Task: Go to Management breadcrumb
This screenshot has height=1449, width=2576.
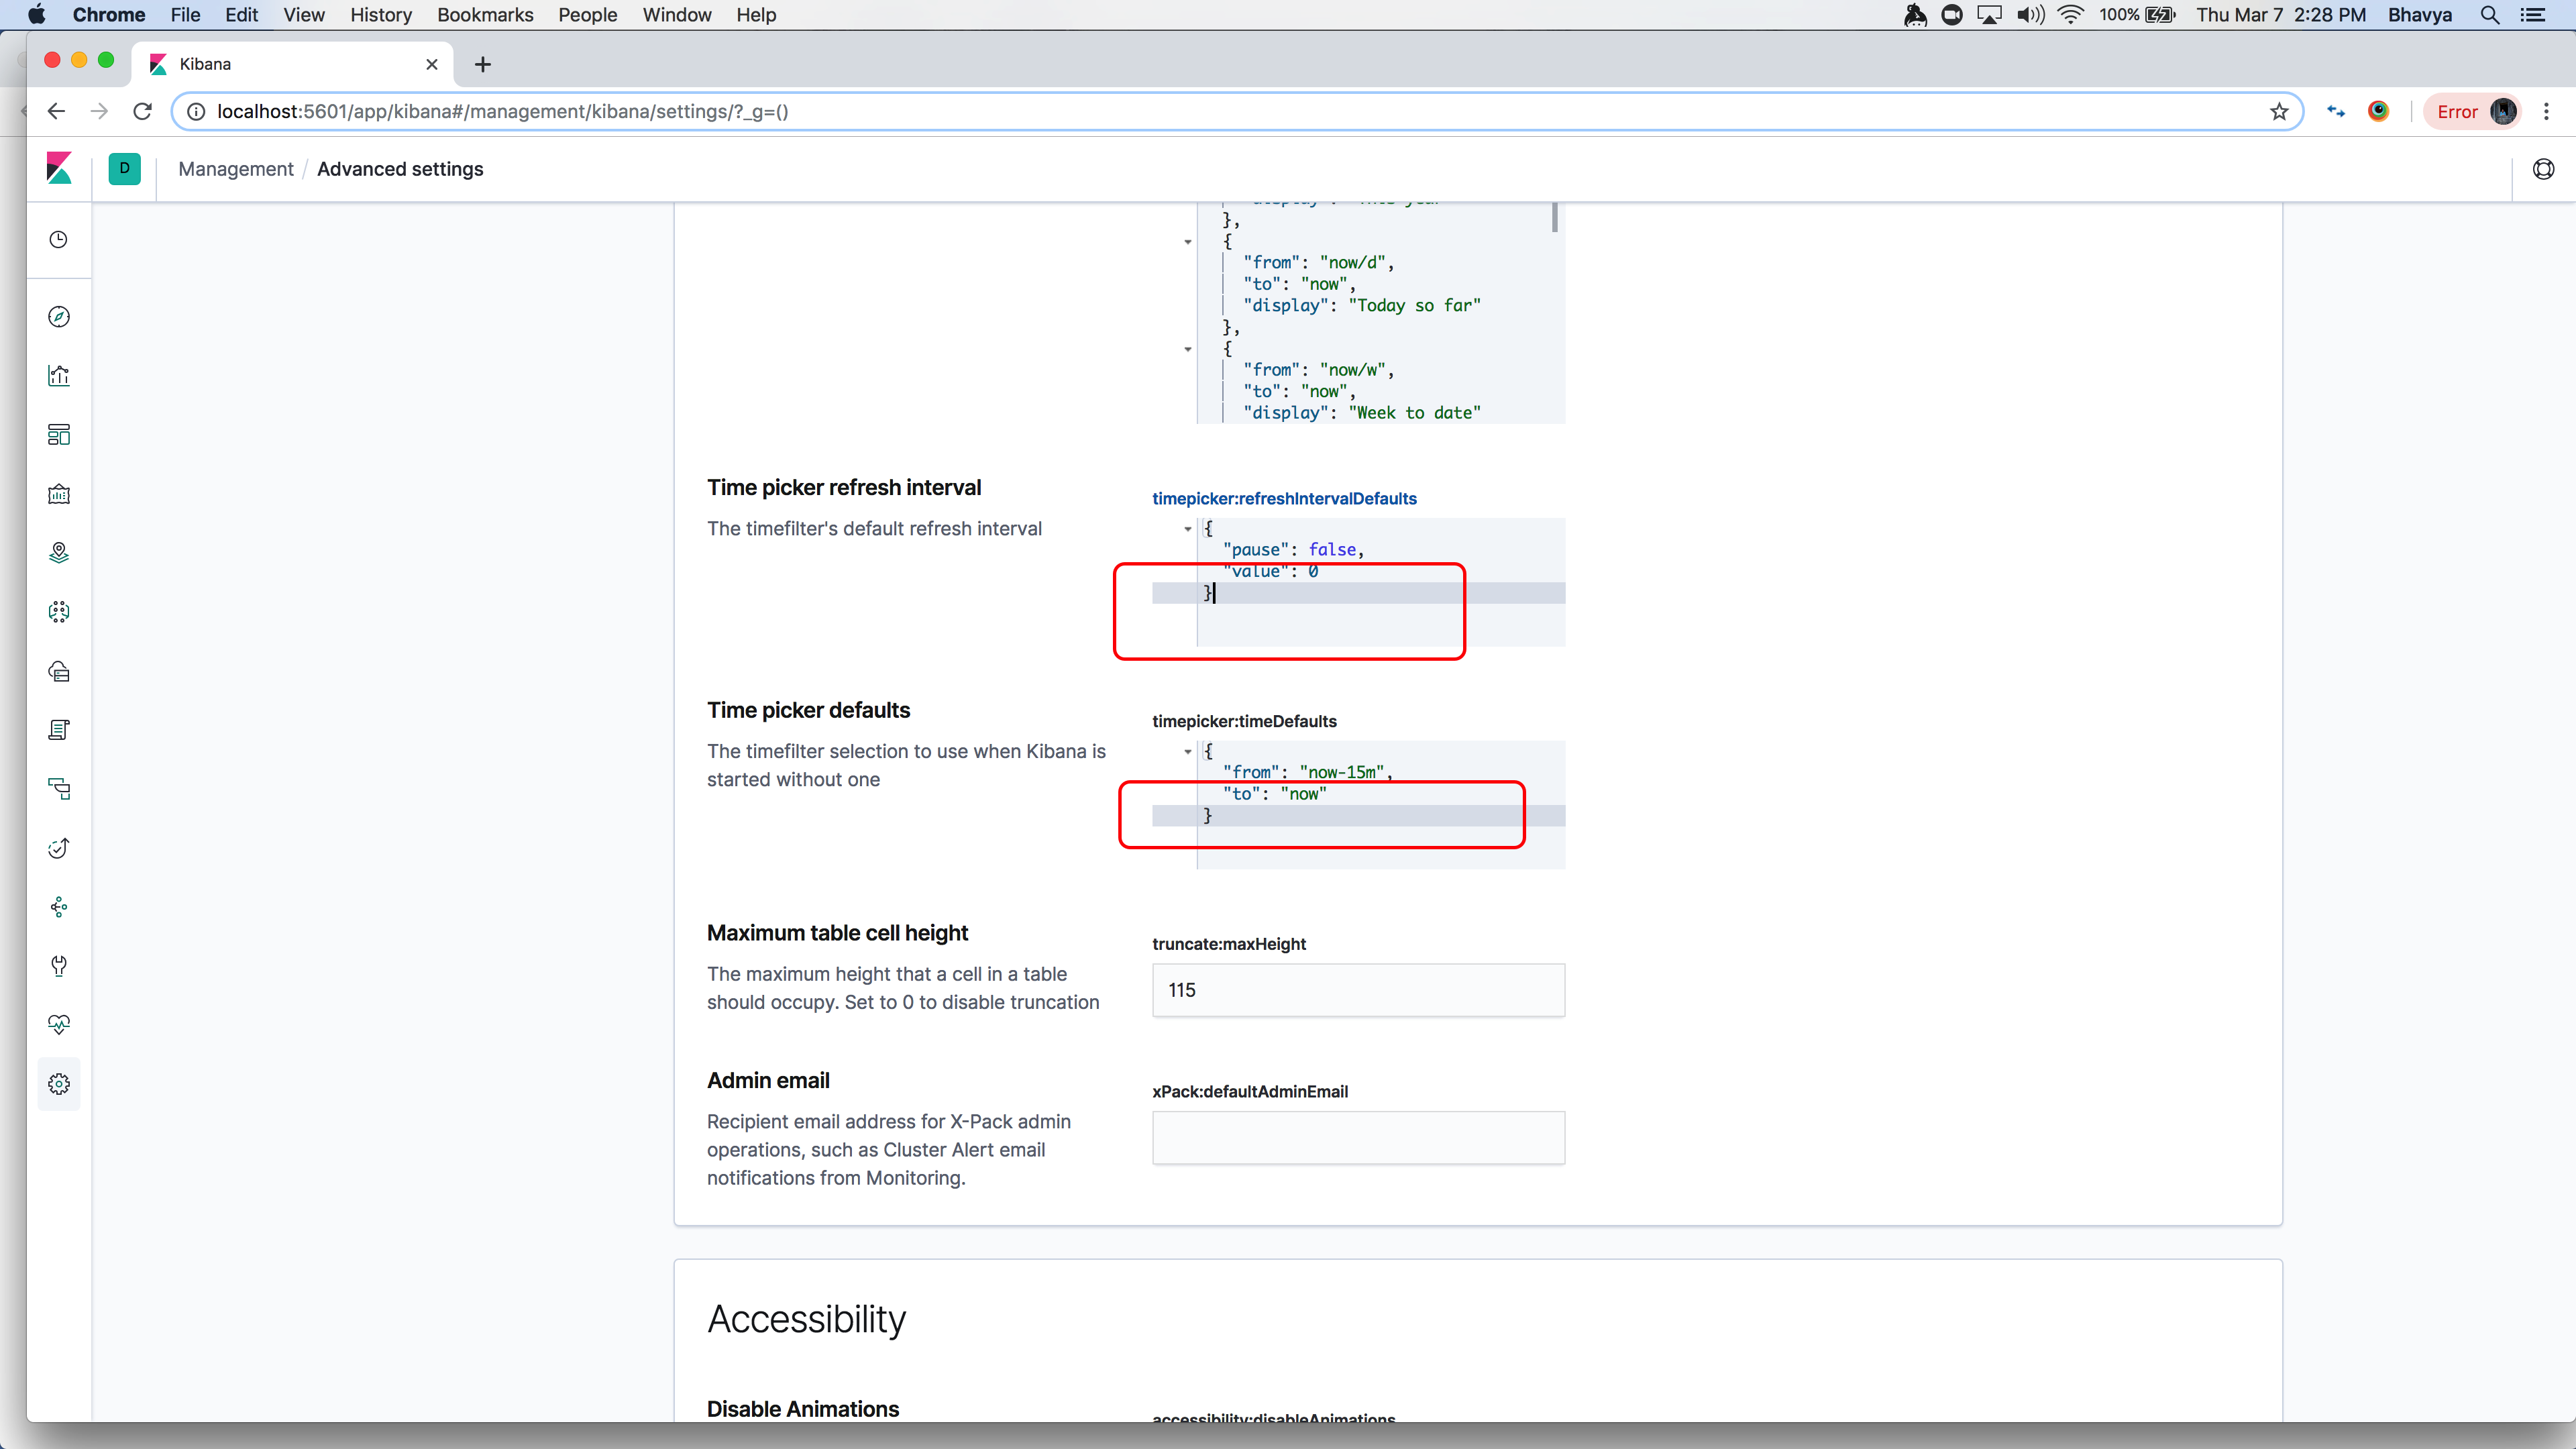Action: coord(236,169)
